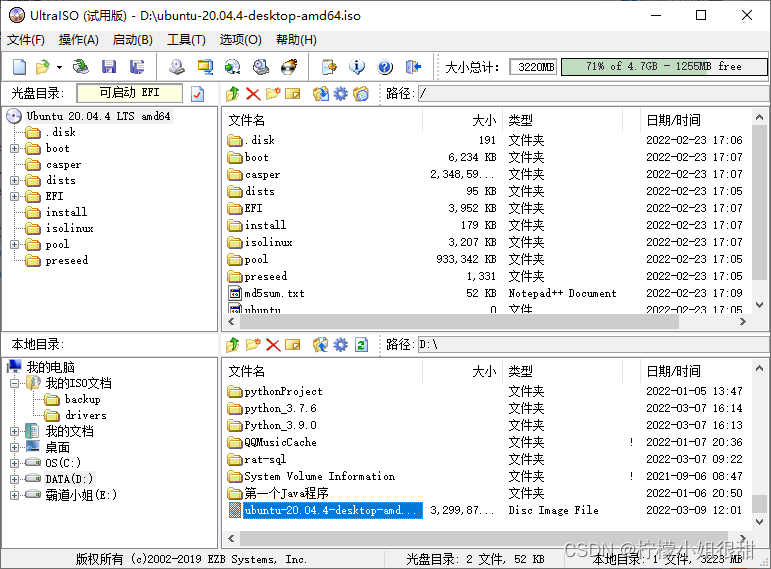Screen dimensions: 771x569
Task: Click the 日期/时间 column header in local pane
Action: [x=695, y=371]
